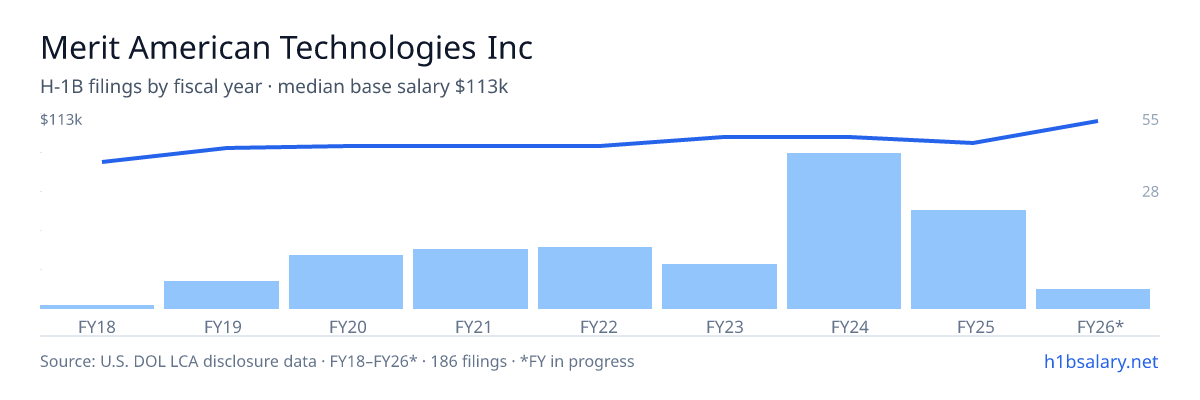The width and height of the screenshot is (1200, 400).
Task: Click the 28 filings axis label
Action: coord(1150,191)
